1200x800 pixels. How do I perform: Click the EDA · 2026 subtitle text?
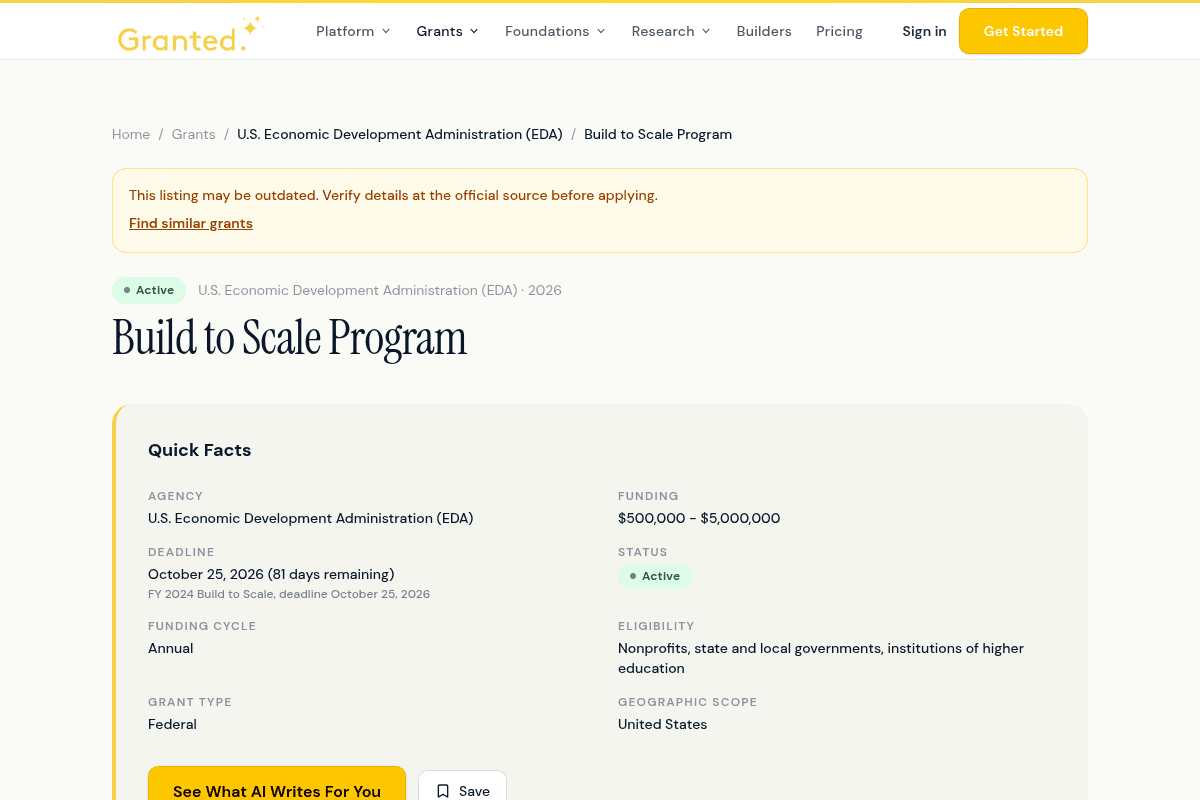click(x=380, y=290)
